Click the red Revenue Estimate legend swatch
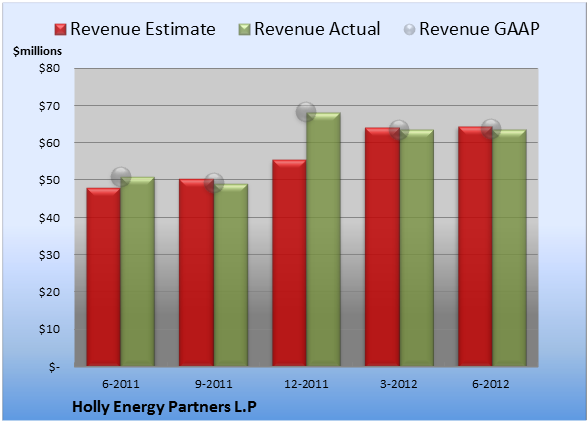This screenshot has width=588, height=422. coord(60,29)
